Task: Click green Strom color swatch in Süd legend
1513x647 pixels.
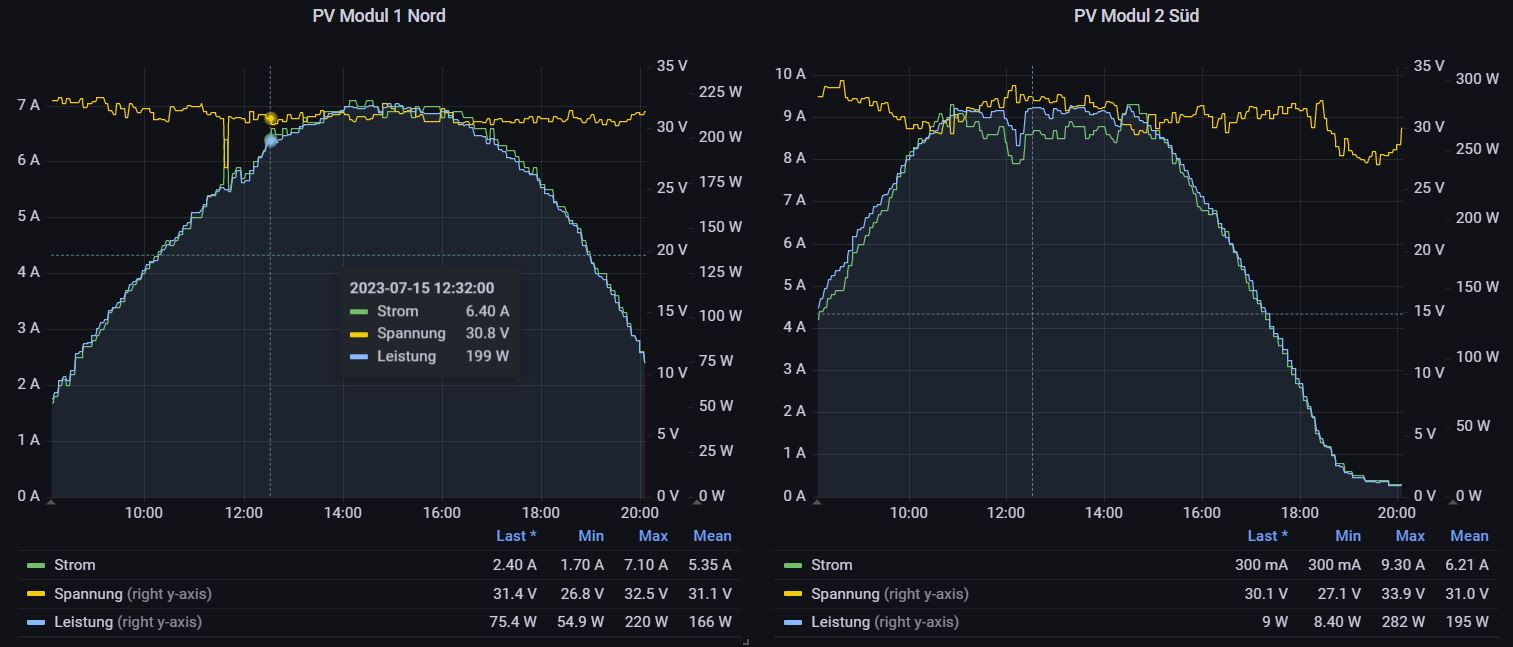Action: (792, 566)
